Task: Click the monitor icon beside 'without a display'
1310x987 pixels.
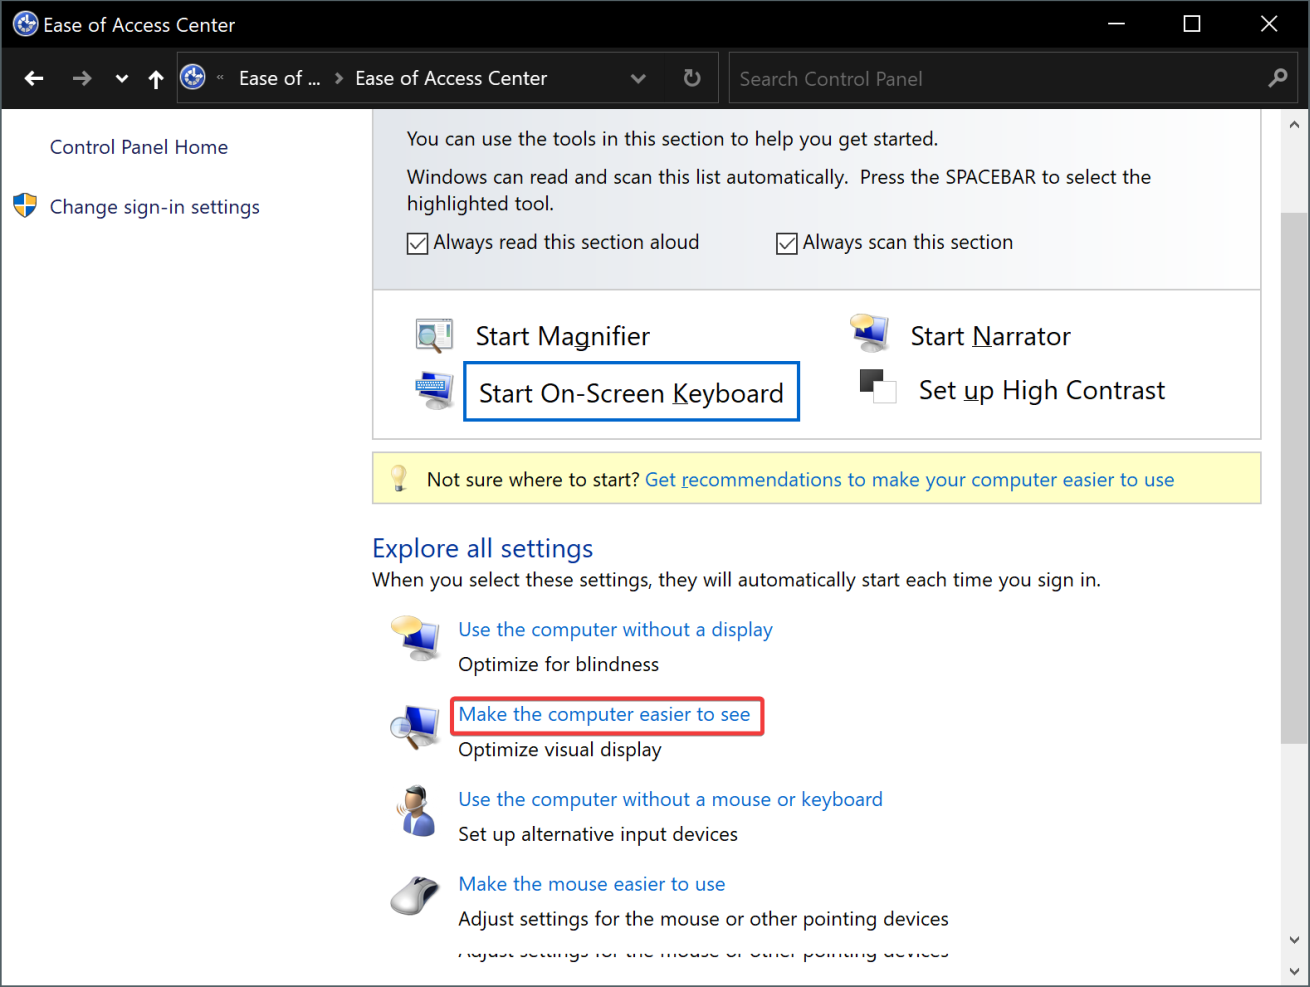Action: 416,638
